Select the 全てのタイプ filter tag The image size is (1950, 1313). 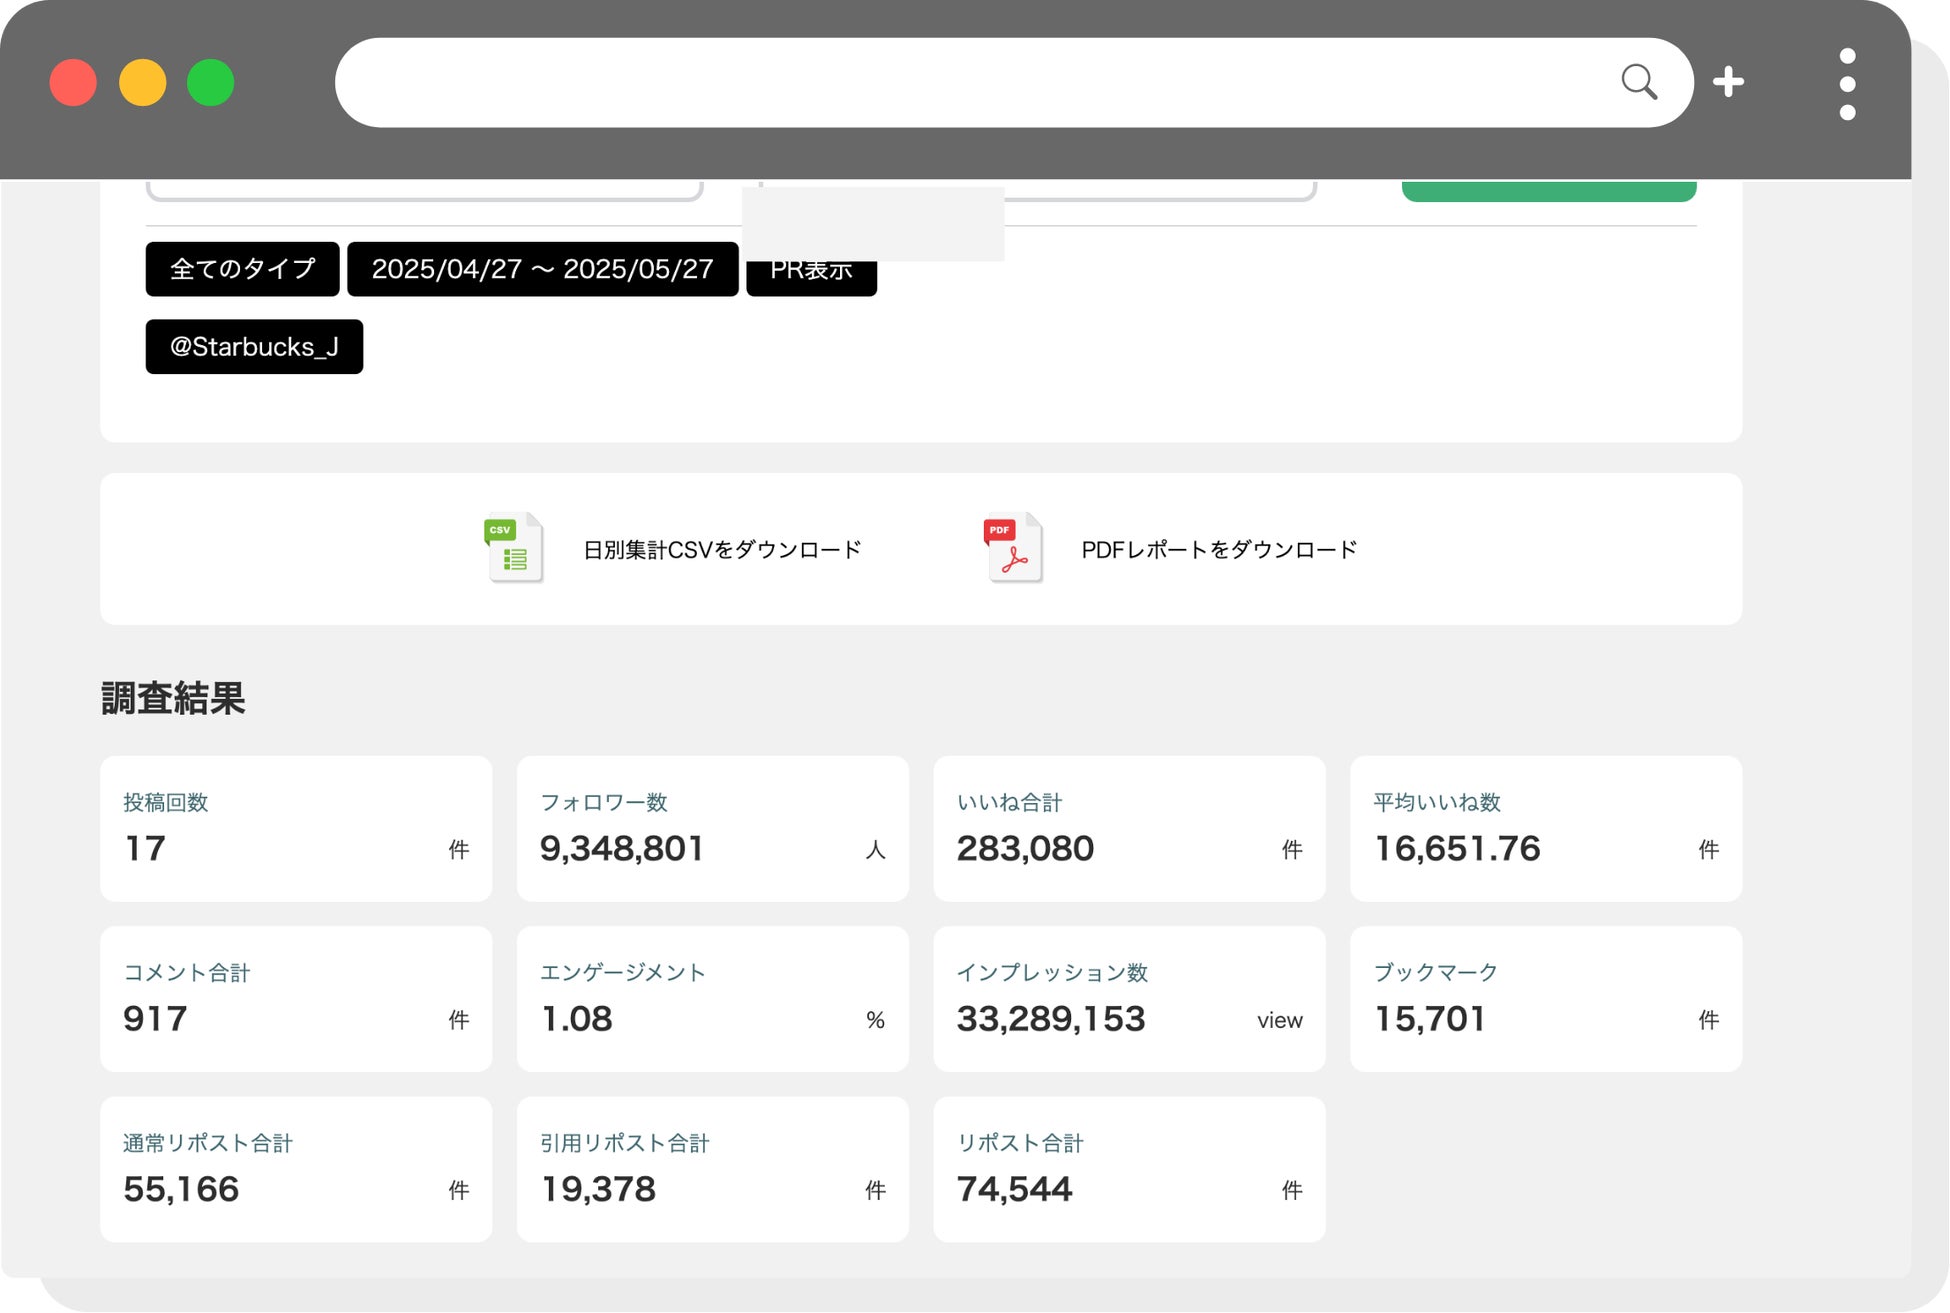point(242,269)
